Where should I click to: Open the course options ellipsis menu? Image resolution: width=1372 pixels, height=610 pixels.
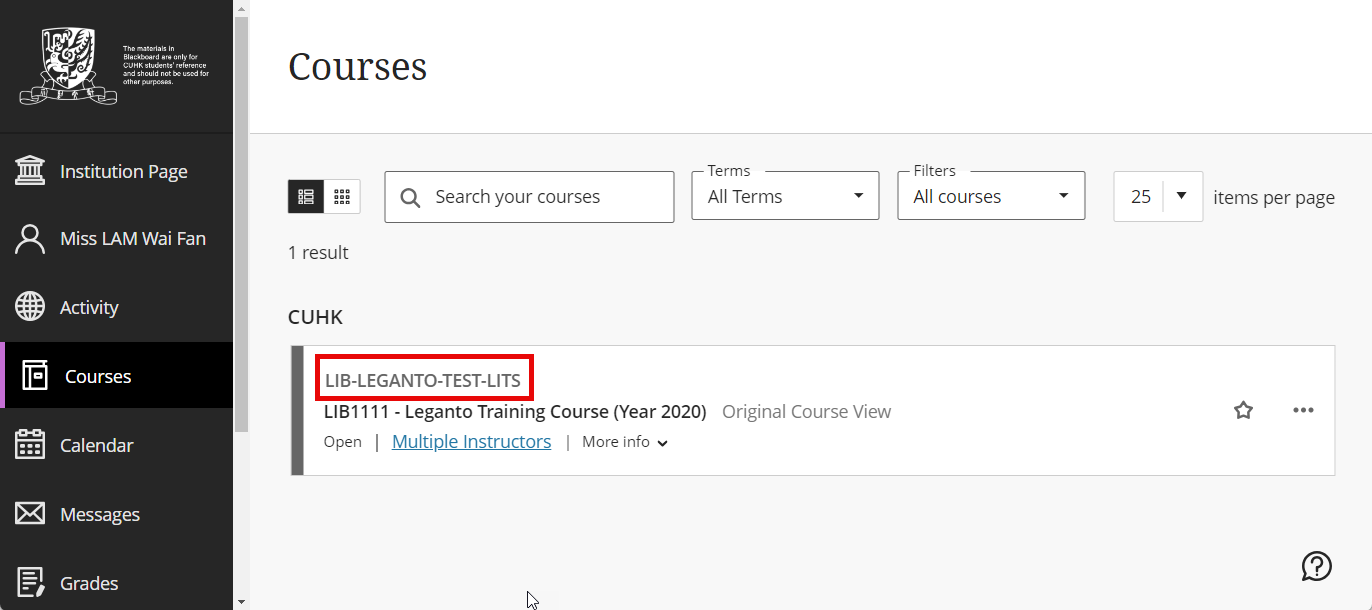click(1303, 410)
